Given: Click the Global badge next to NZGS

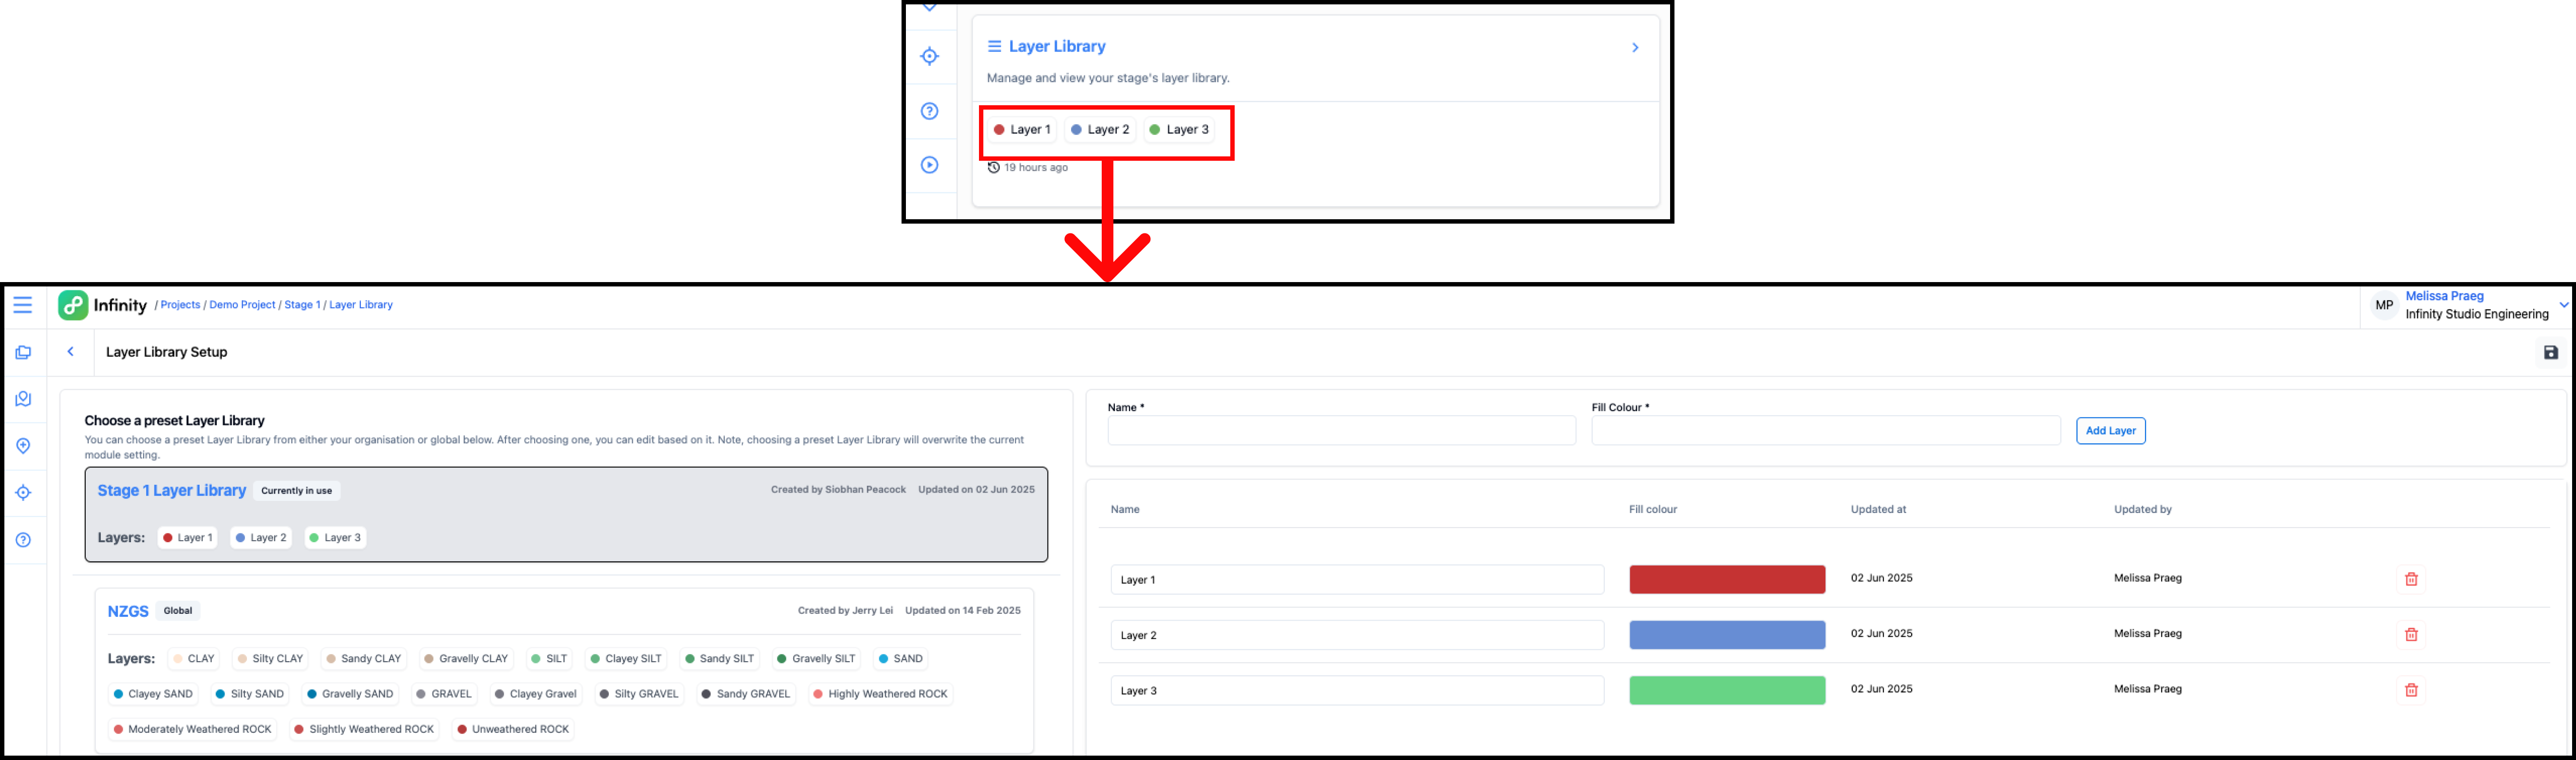Looking at the screenshot, I should click(x=178, y=611).
